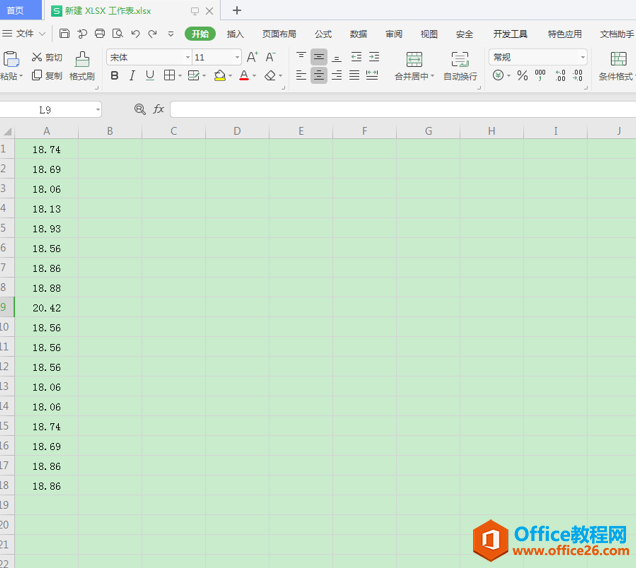
Task: Decrease font size with A- icon
Action: [271, 57]
